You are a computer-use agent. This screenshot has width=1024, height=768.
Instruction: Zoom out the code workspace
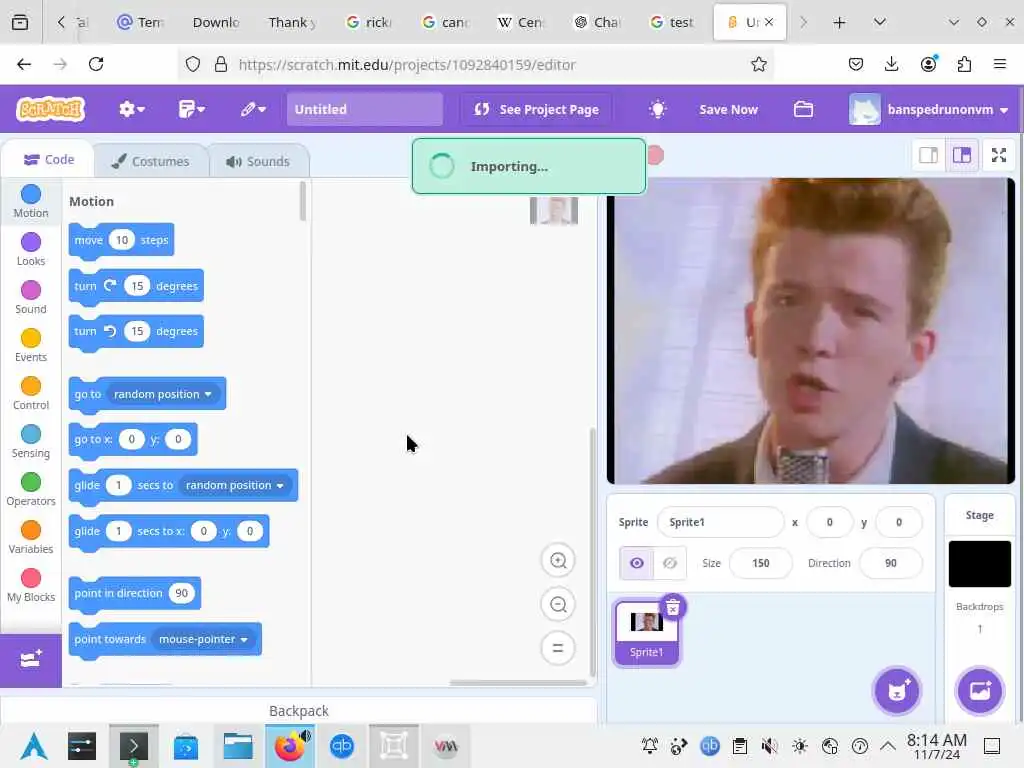pyautogui.click(x=558, y=604)
